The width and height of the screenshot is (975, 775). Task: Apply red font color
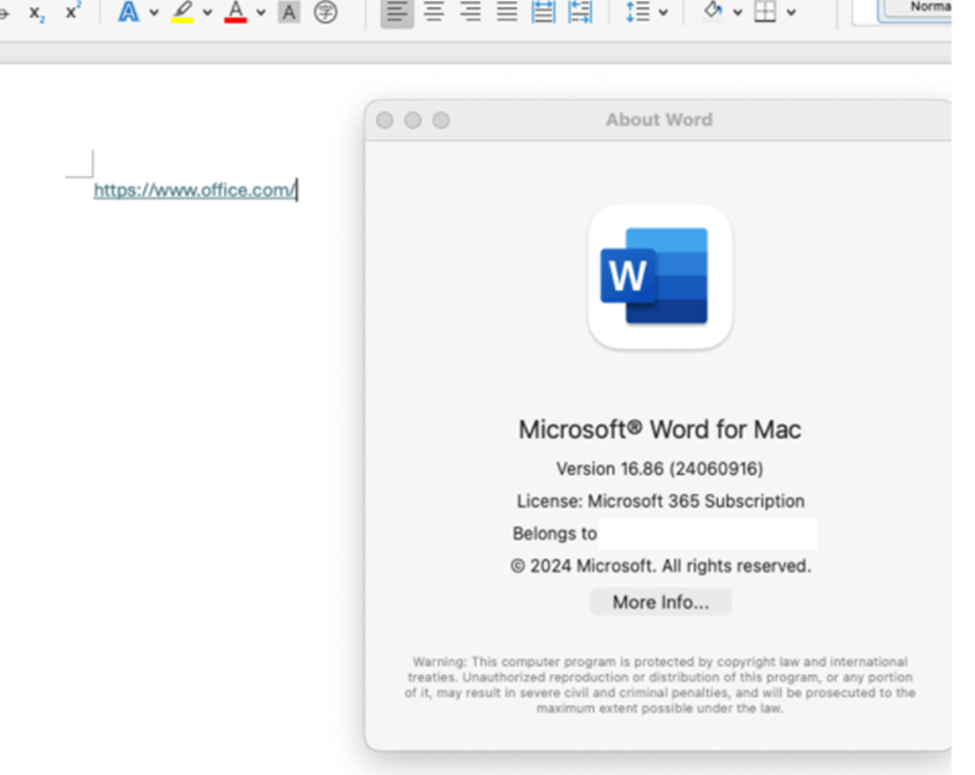tap(236, 12)
